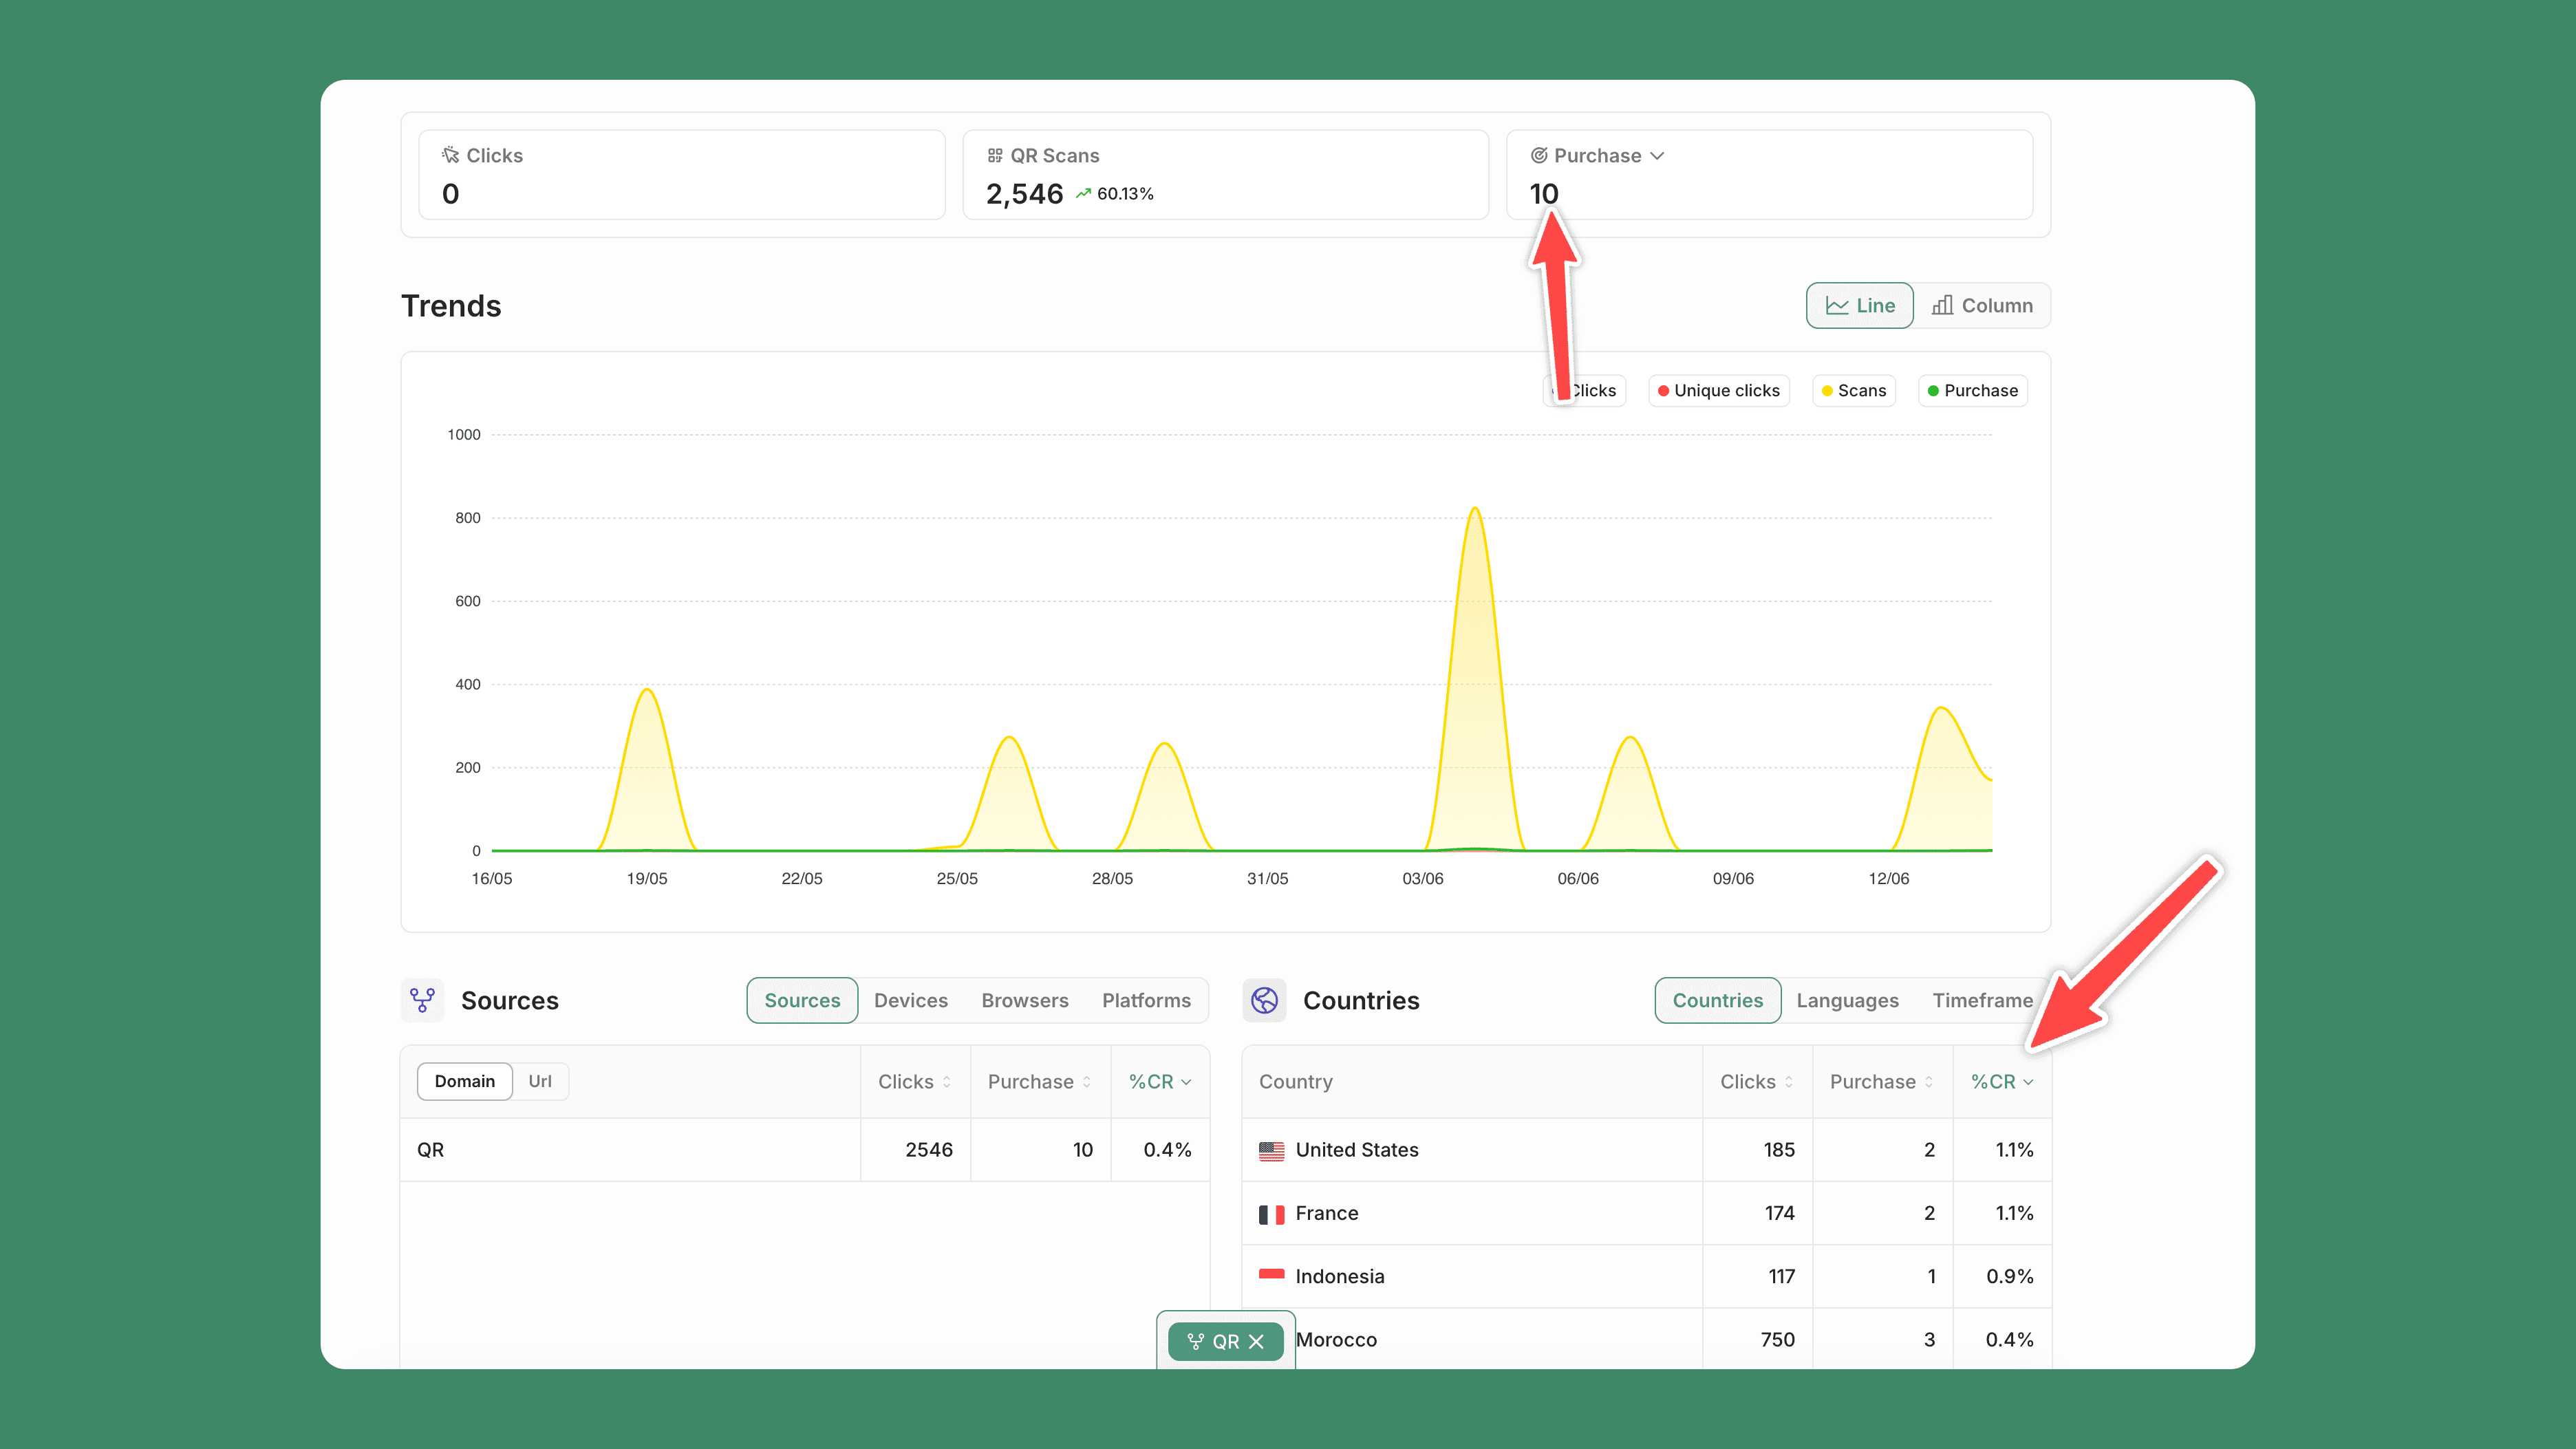Click the 174 clicks value for France
This screenshot has width=2576, height=1449.
(1779, 1214)
